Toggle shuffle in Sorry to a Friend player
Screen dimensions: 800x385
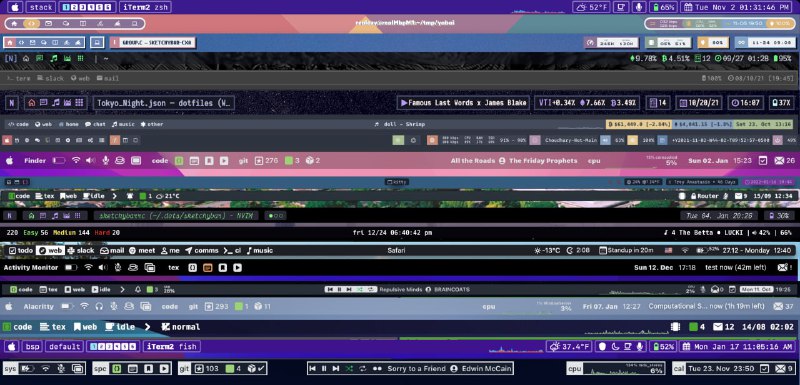(349, 368)
